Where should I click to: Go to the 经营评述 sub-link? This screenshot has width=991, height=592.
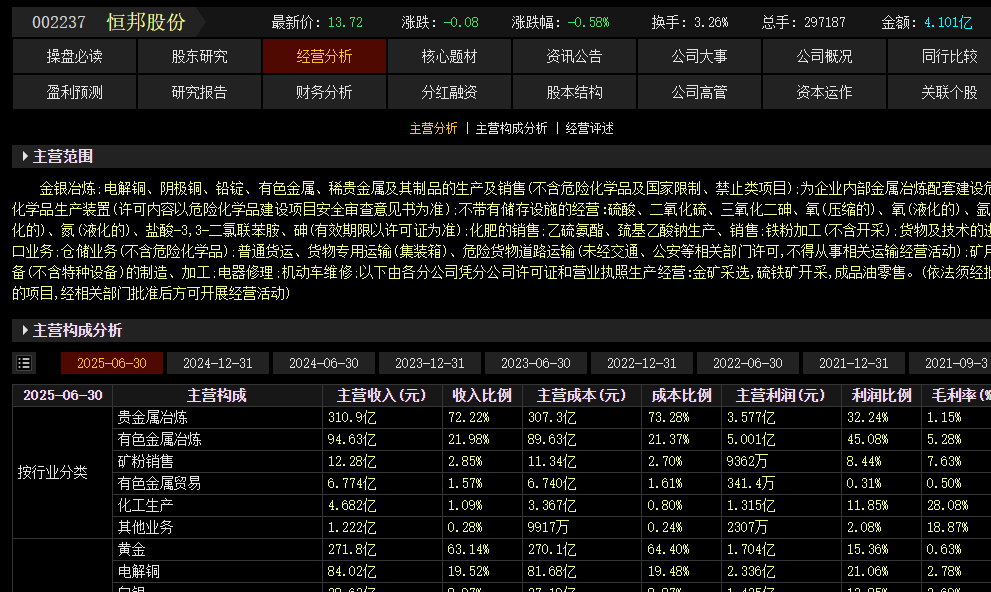click(590, 128)
